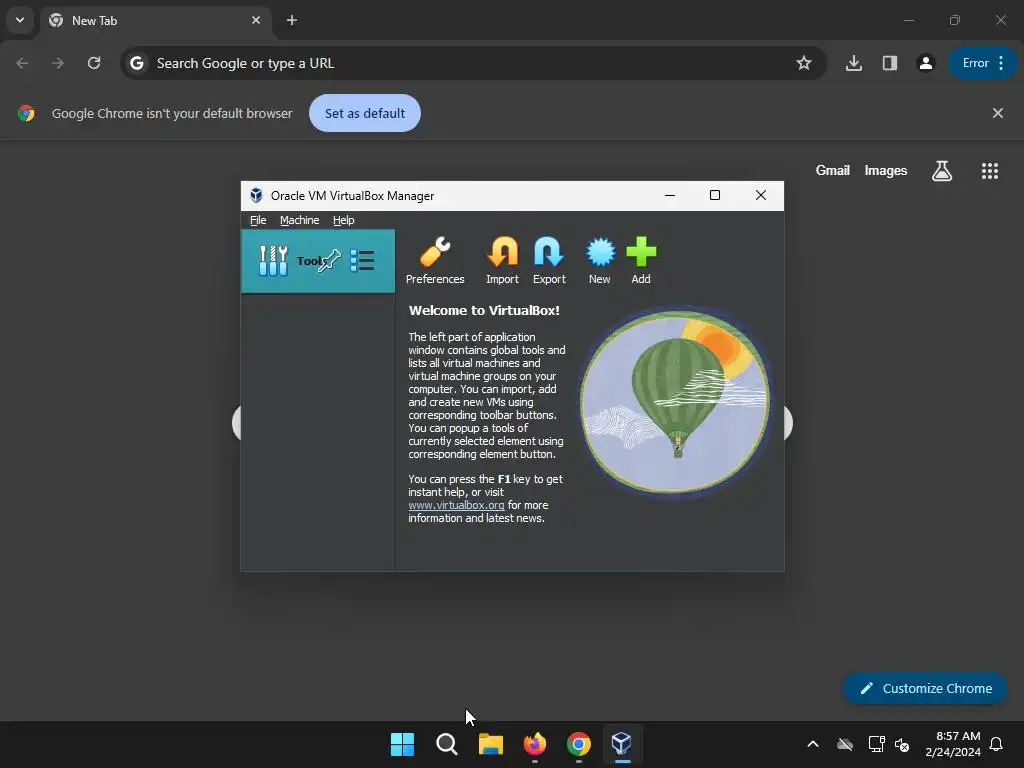Open a new Chrome tab with plus

[x=292, y=20]
